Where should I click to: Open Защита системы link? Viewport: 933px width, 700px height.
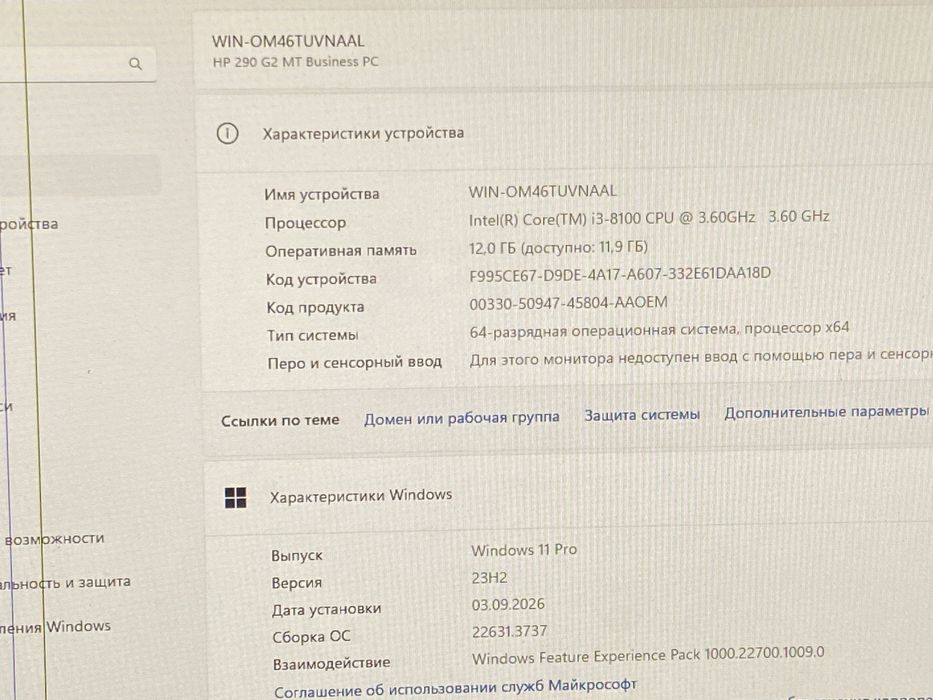pyautogui.click(x=642, y=415)
